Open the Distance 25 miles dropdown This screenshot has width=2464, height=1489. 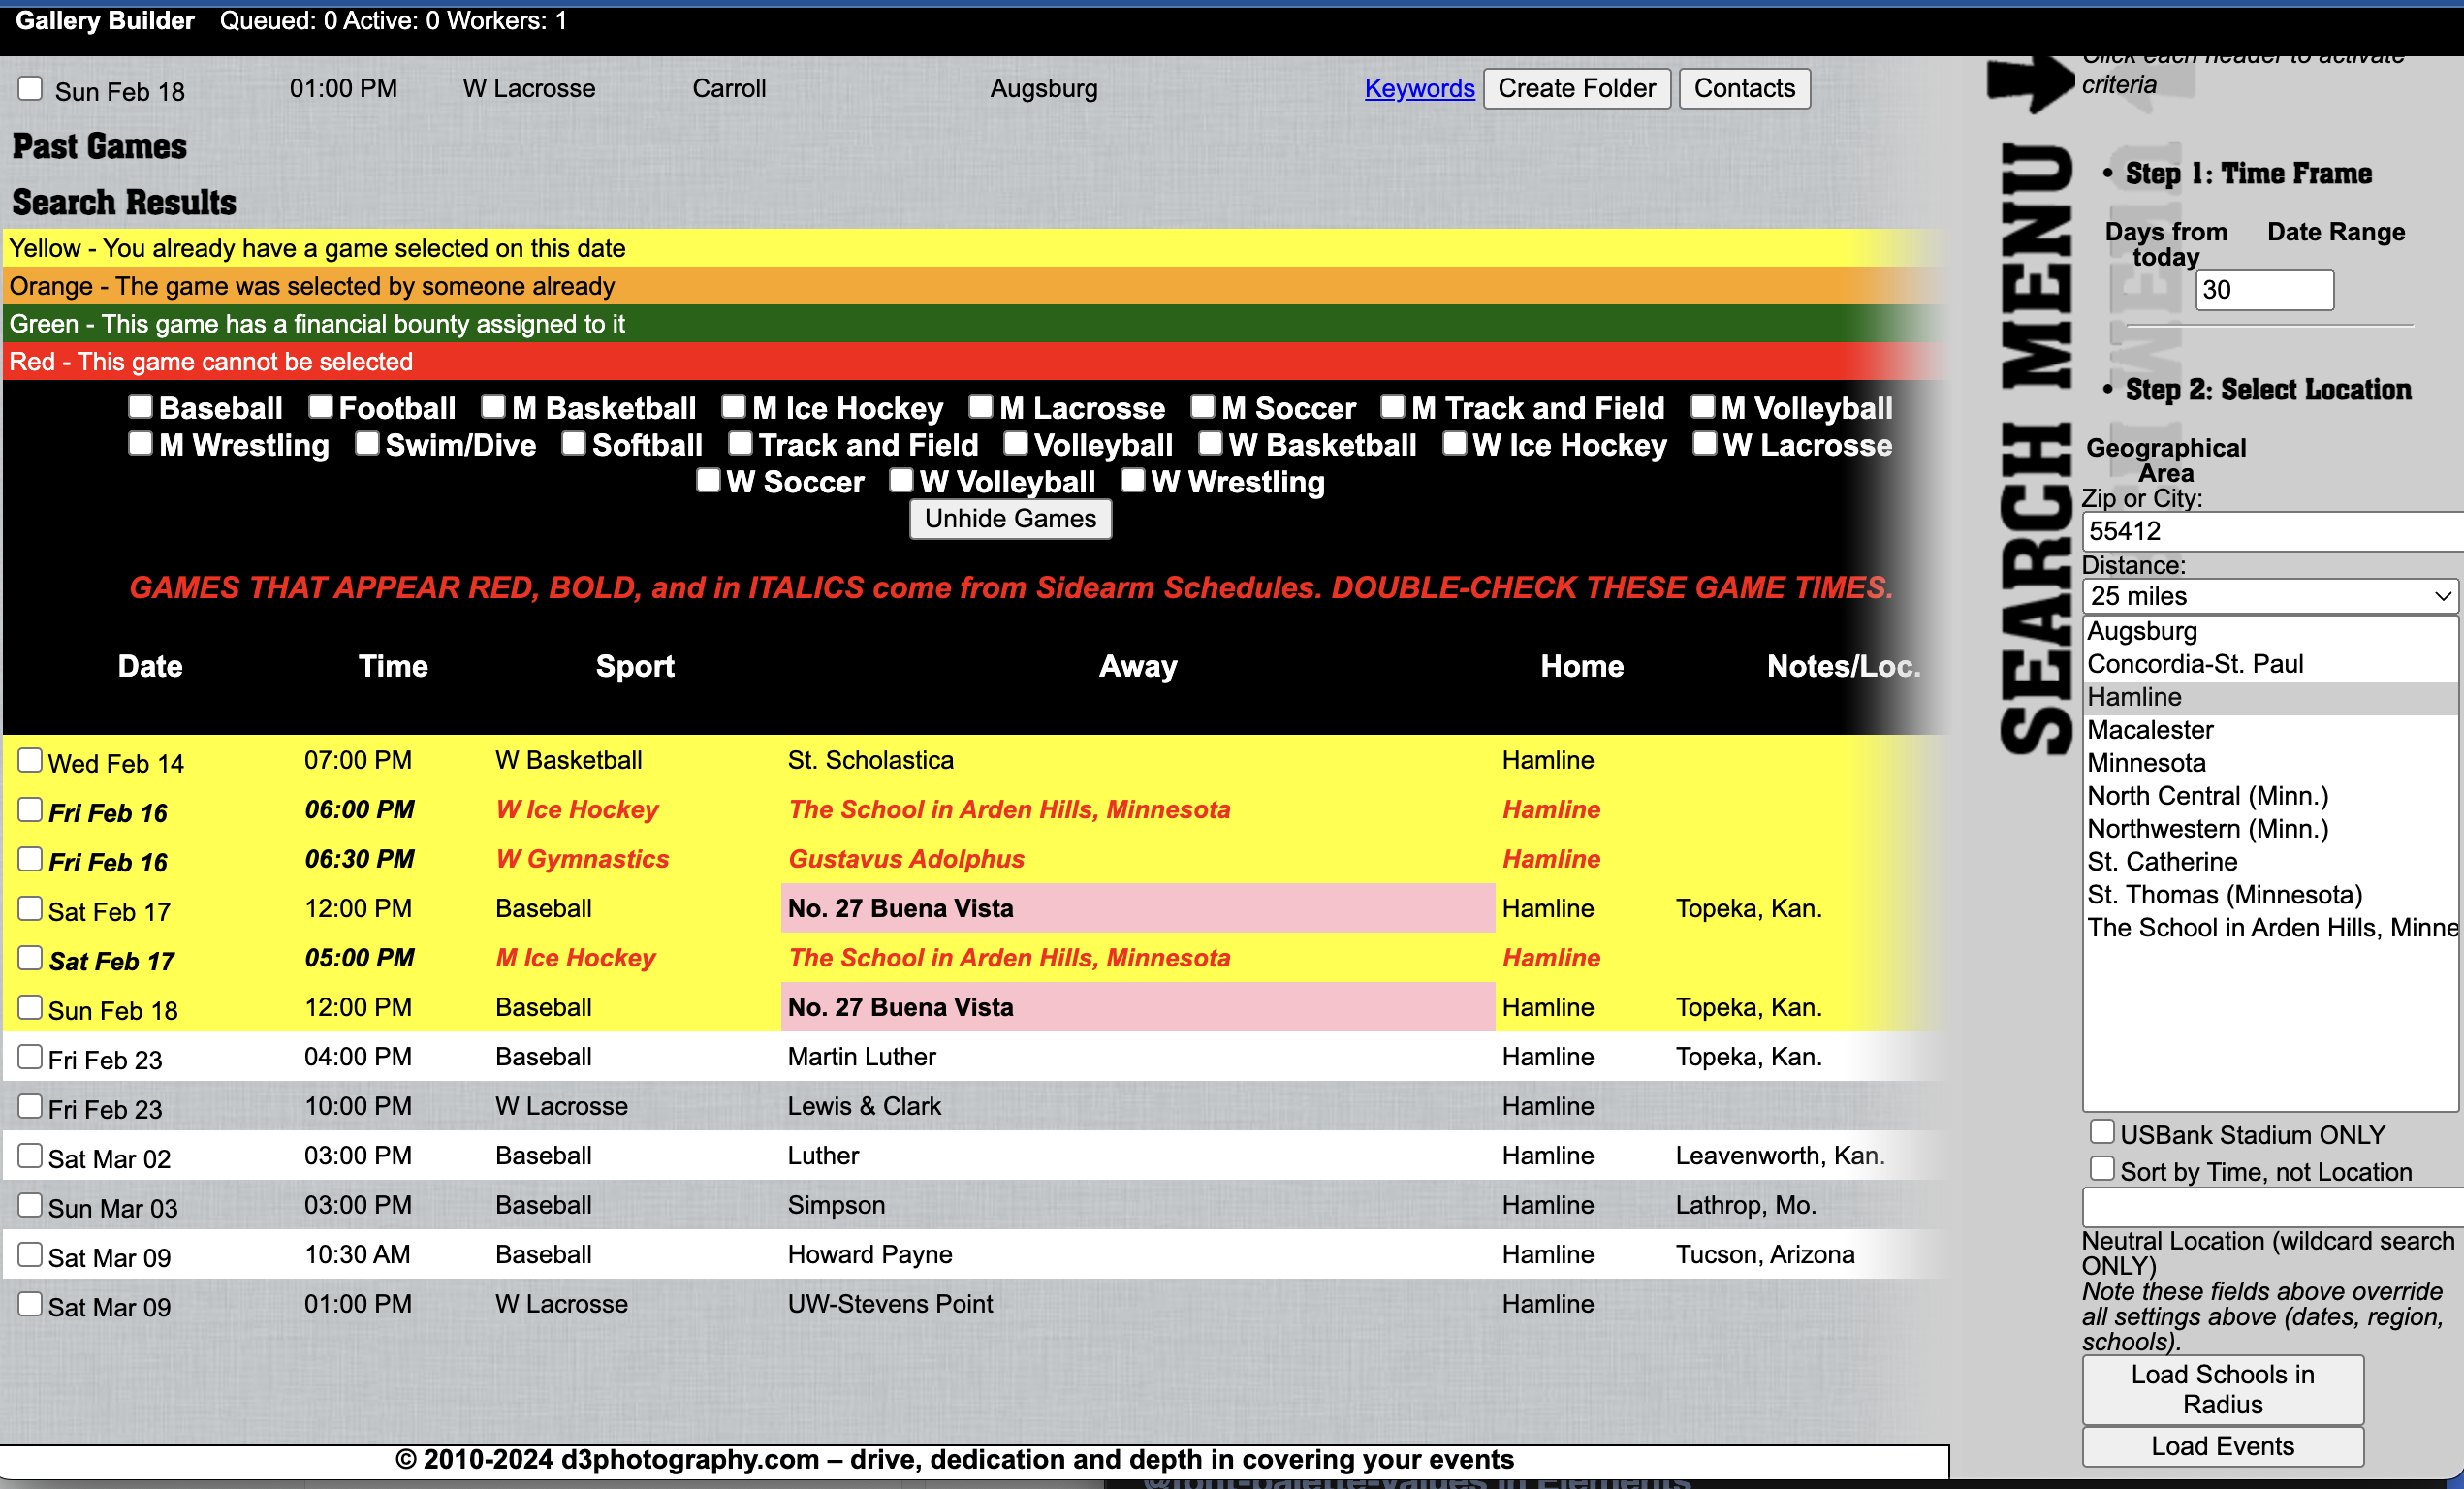[2268, 596]
